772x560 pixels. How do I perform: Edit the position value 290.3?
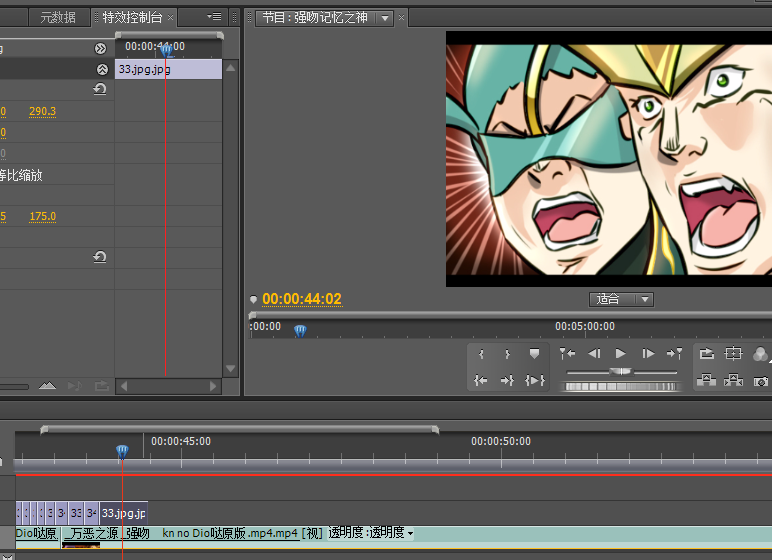click(42, 111)
